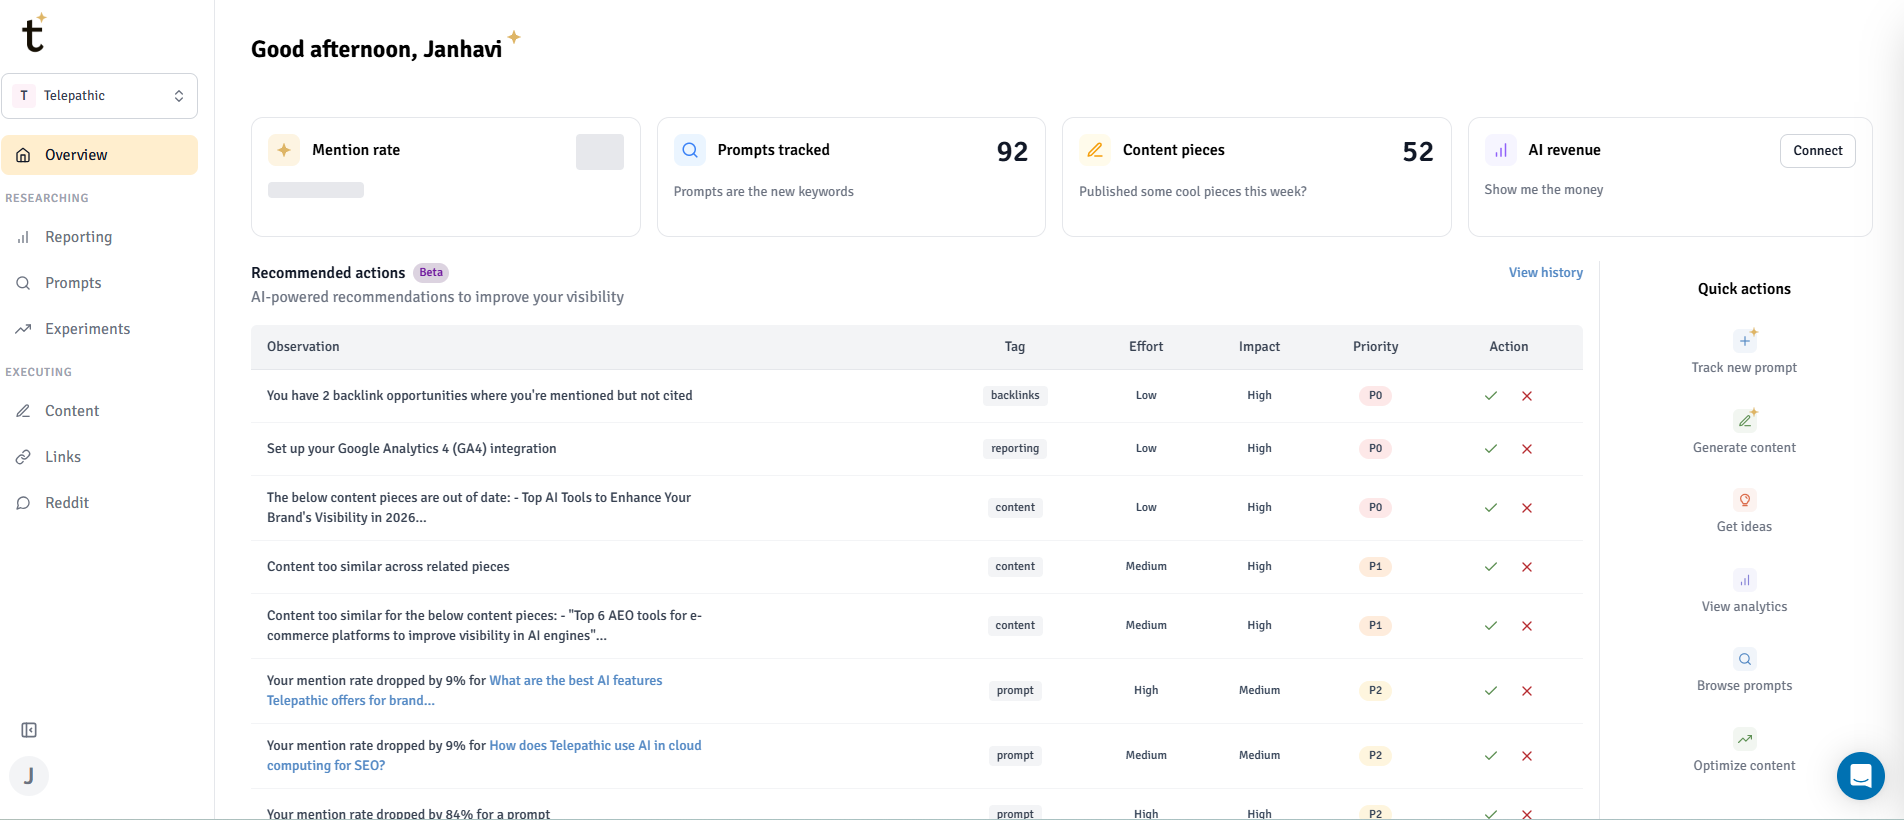The height and width of the screenshot is (820, 1904).
Task: Click the Track new prompt quick action icon
Action: pos(1744,341)
